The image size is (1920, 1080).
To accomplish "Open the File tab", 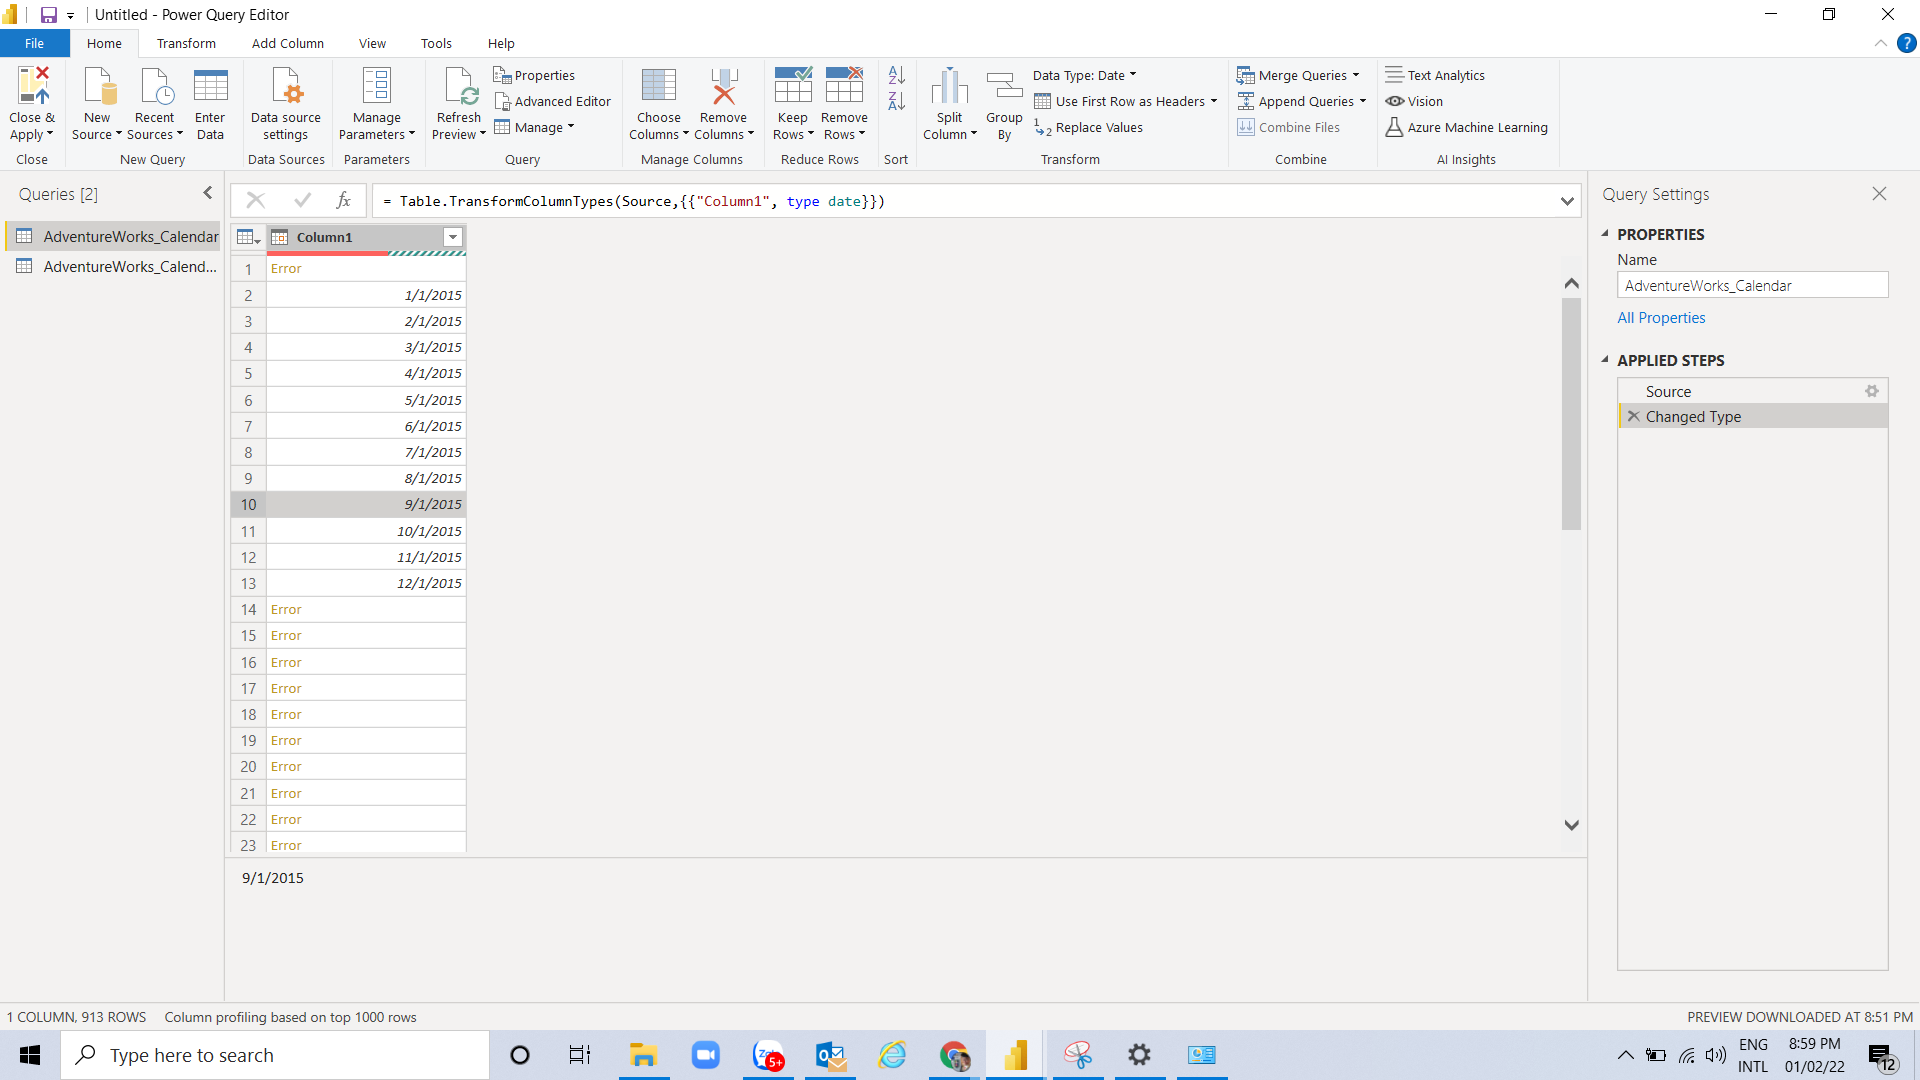I will coord(34,43).
